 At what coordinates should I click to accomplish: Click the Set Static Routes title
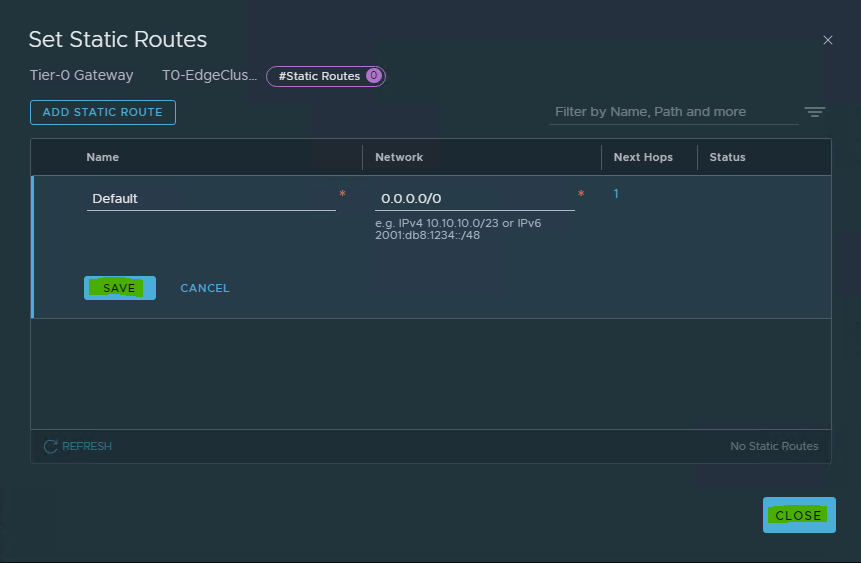118,40
